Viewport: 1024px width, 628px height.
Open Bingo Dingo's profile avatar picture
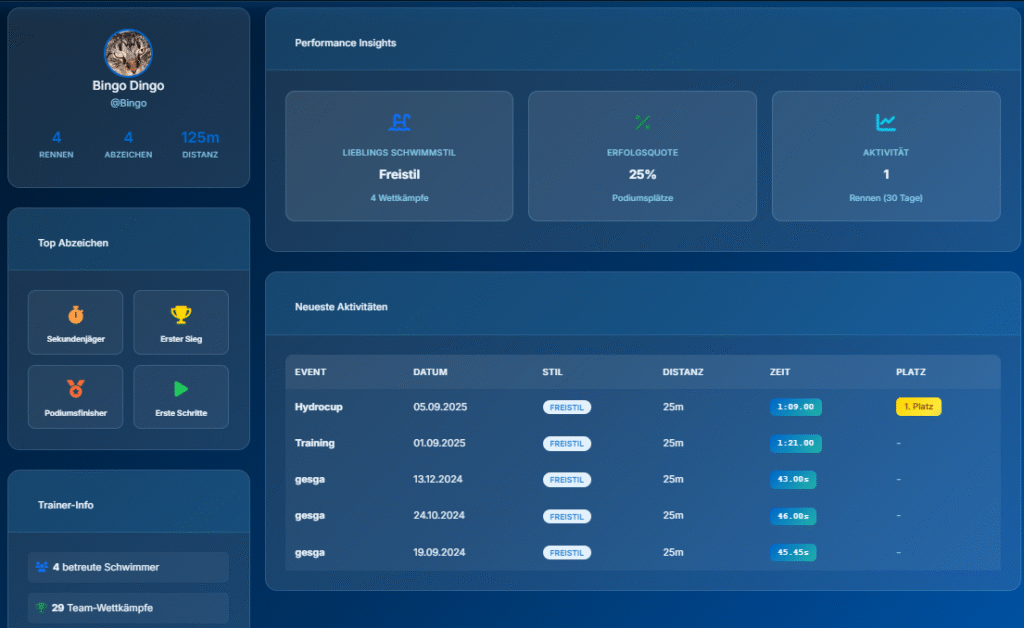coord(128,53)
